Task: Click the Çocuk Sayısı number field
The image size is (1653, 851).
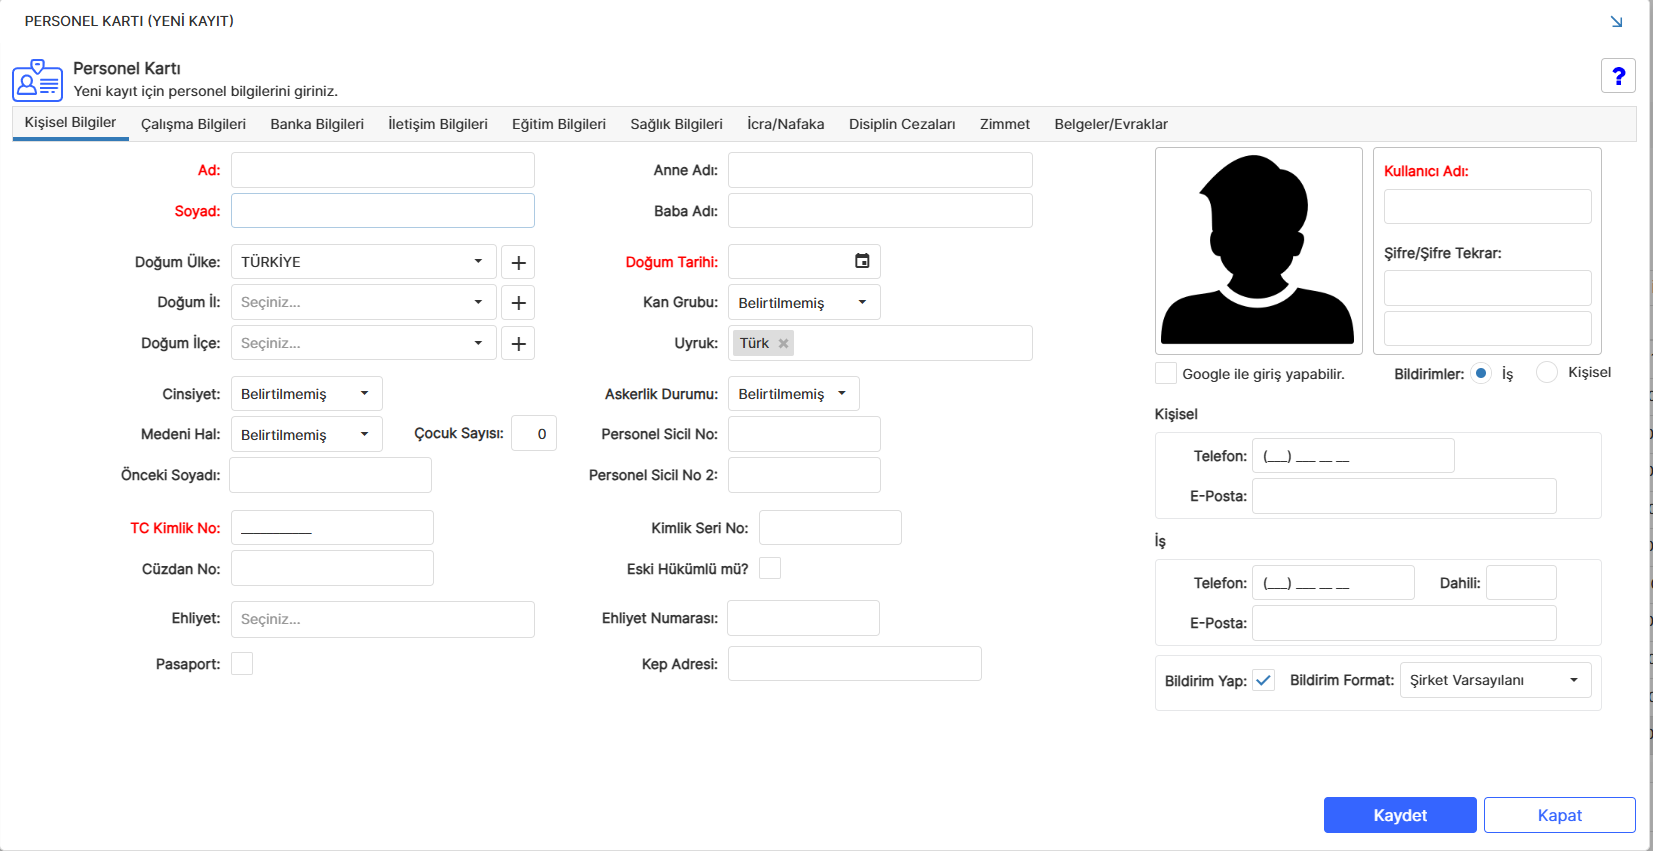Action: (x=534, y=433)
